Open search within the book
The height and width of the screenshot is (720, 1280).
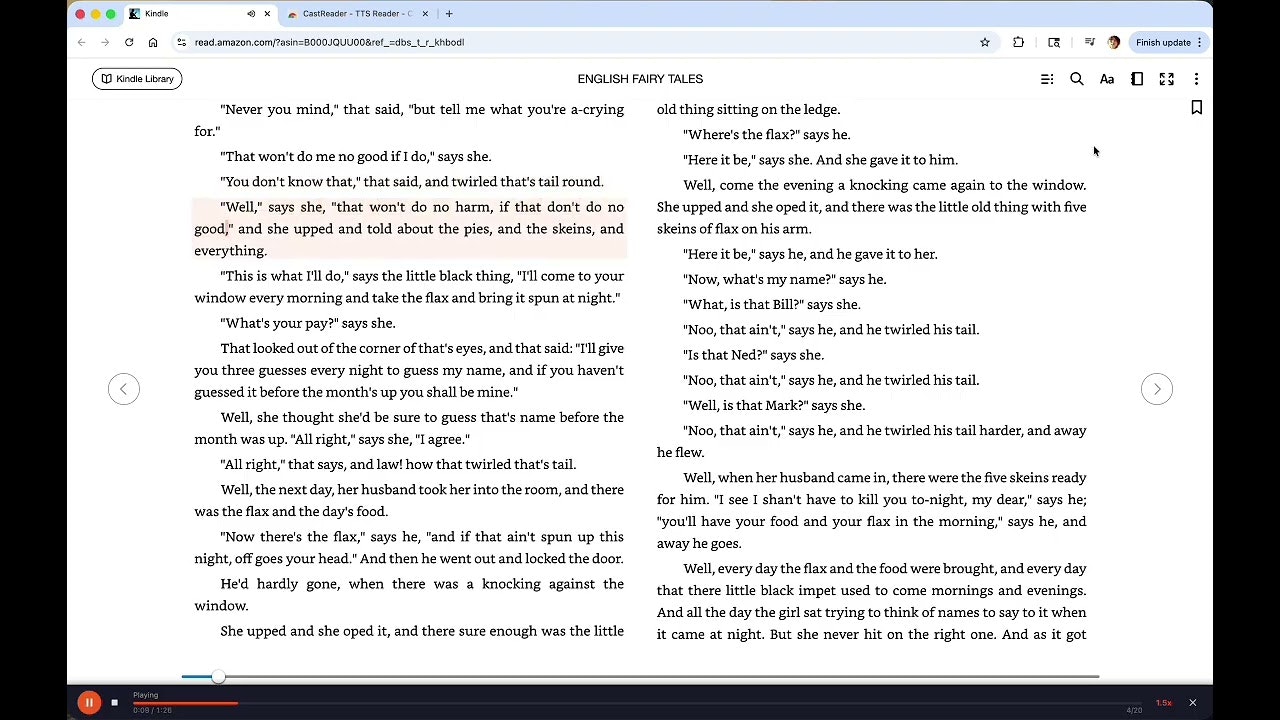click(x=1077, y=78)
